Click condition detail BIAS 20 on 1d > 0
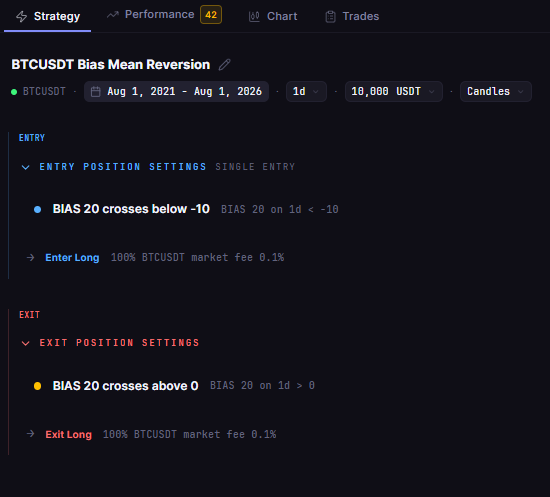This screenshot has width=550, height=497. (262, 386)
